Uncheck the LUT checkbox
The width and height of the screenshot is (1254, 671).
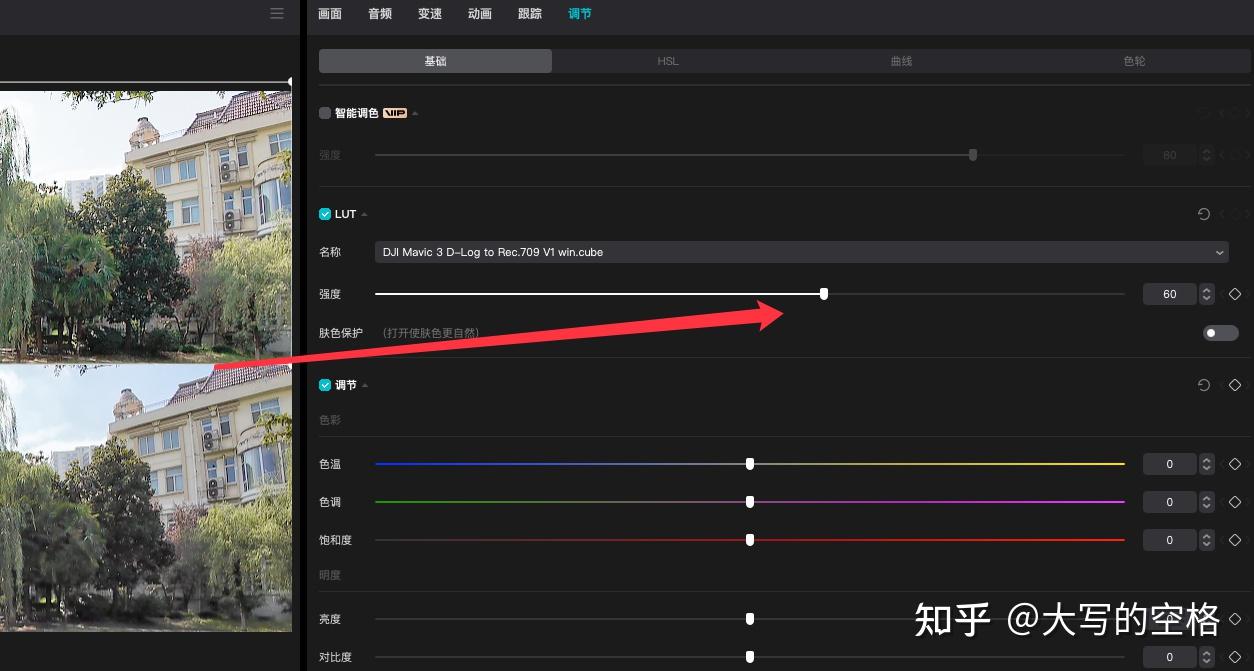click(x=325, y=213)
